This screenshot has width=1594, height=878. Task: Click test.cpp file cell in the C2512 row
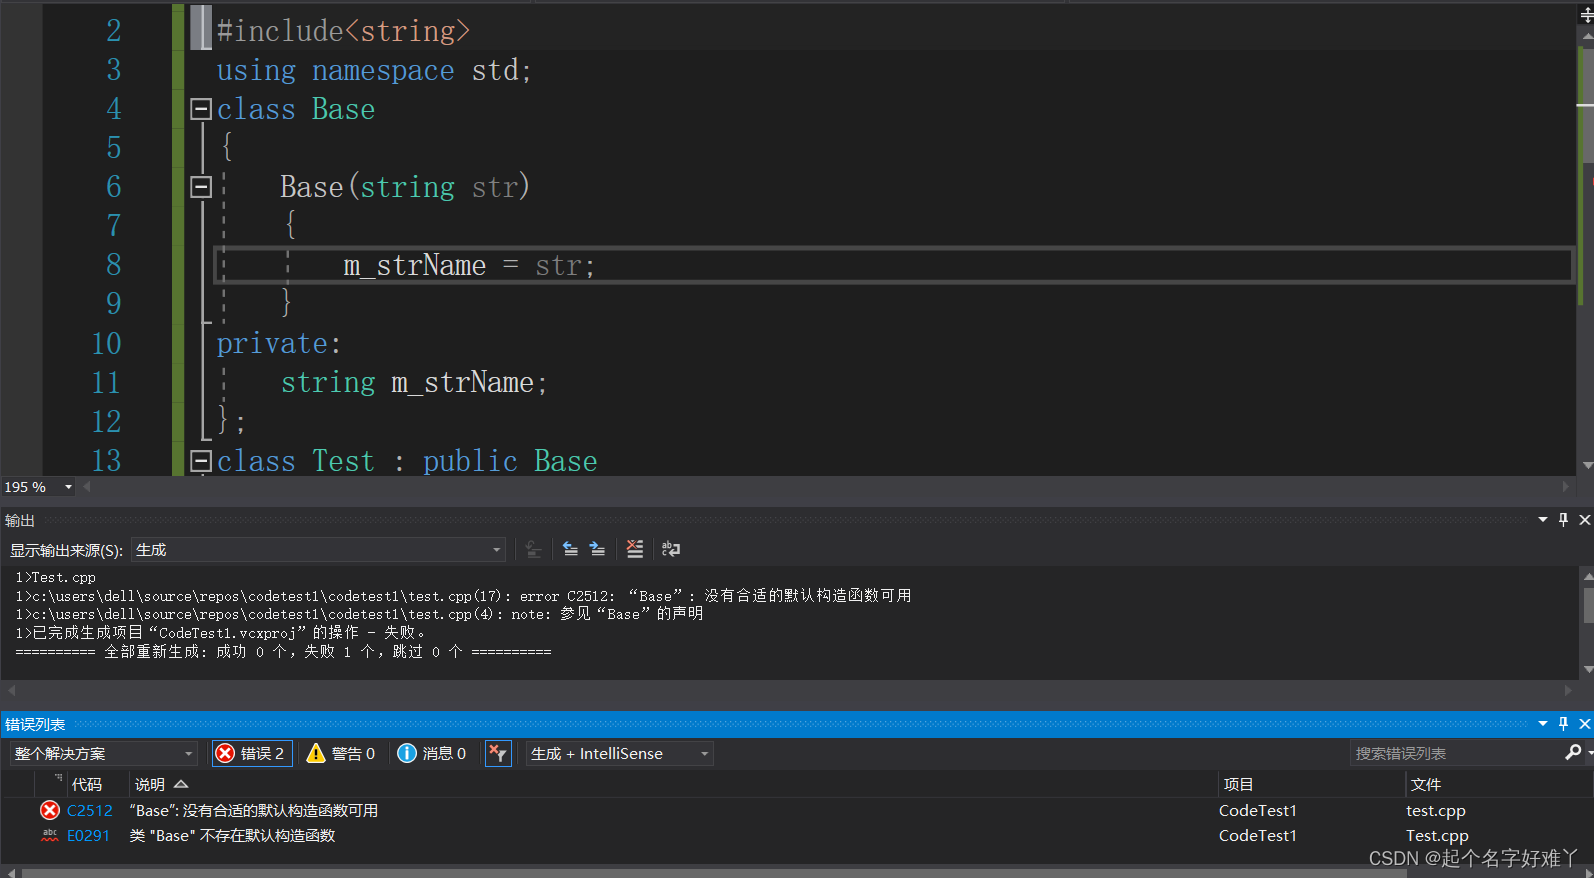pos(1435,811)
